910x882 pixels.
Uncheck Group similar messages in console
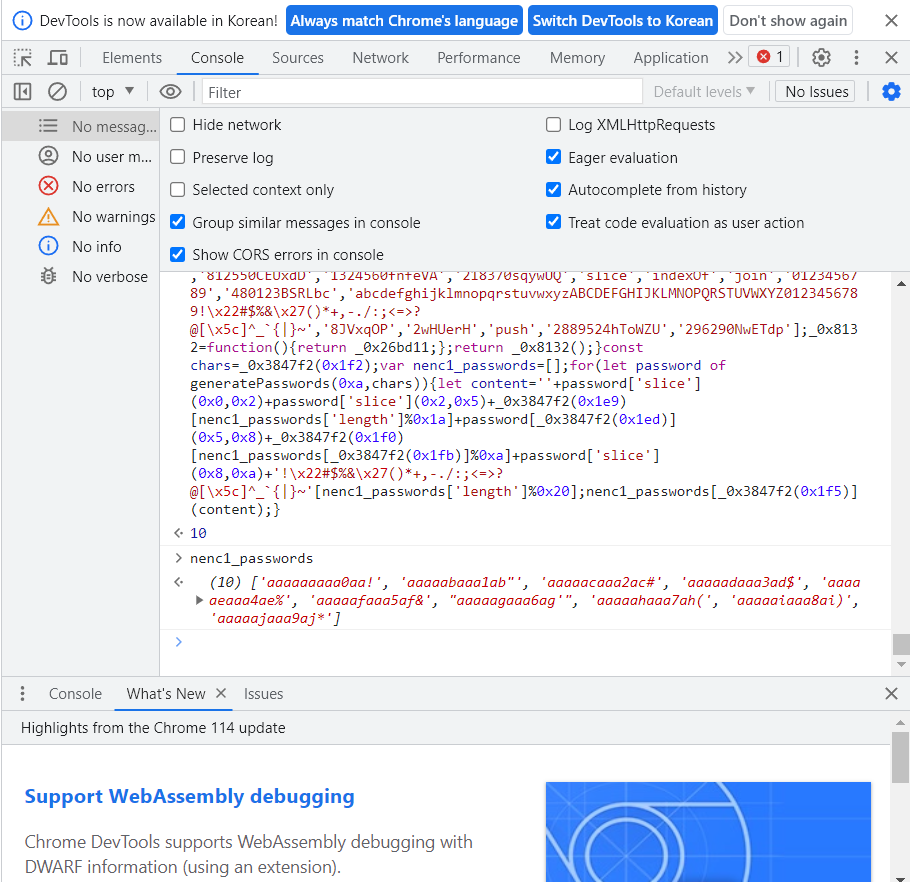178,222
